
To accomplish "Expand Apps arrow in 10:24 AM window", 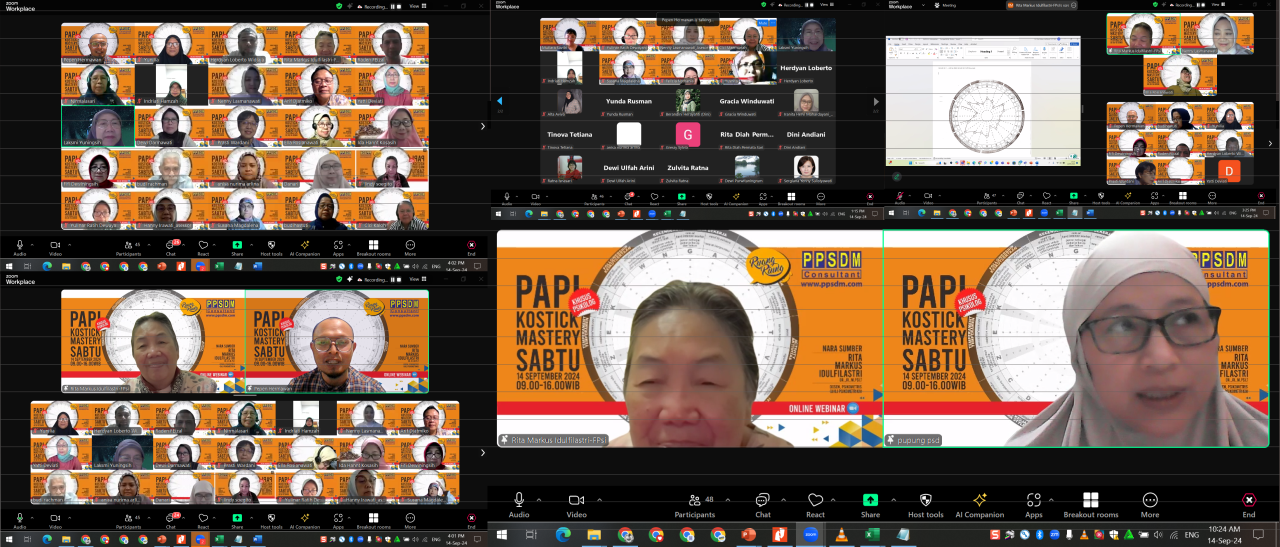I will pyautogui.click(x=1053, y=500).
